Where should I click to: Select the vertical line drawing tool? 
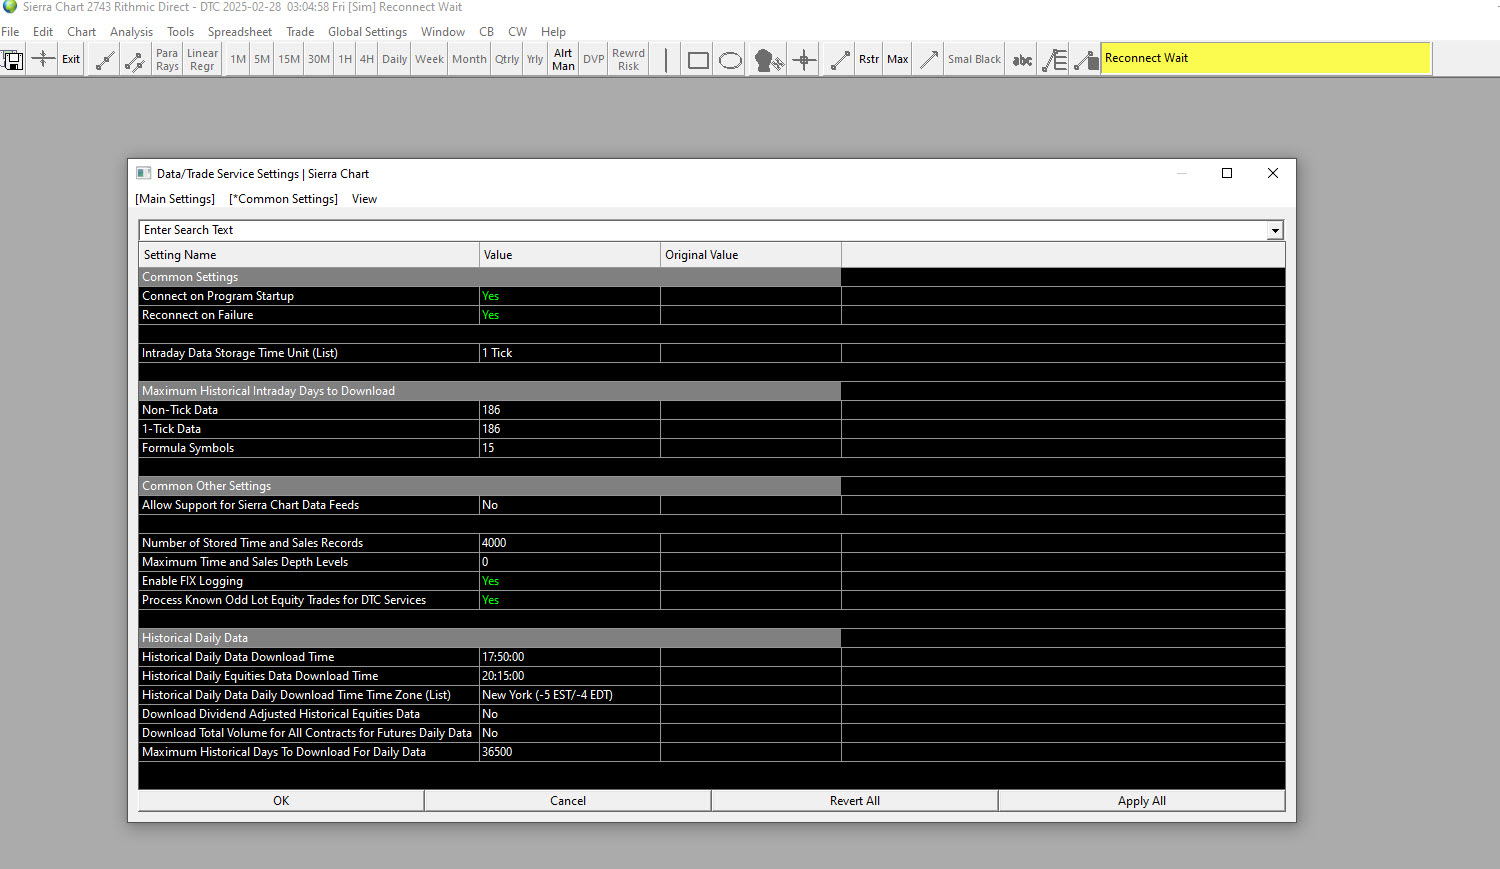pyautogui.click(x=666, y=60)
